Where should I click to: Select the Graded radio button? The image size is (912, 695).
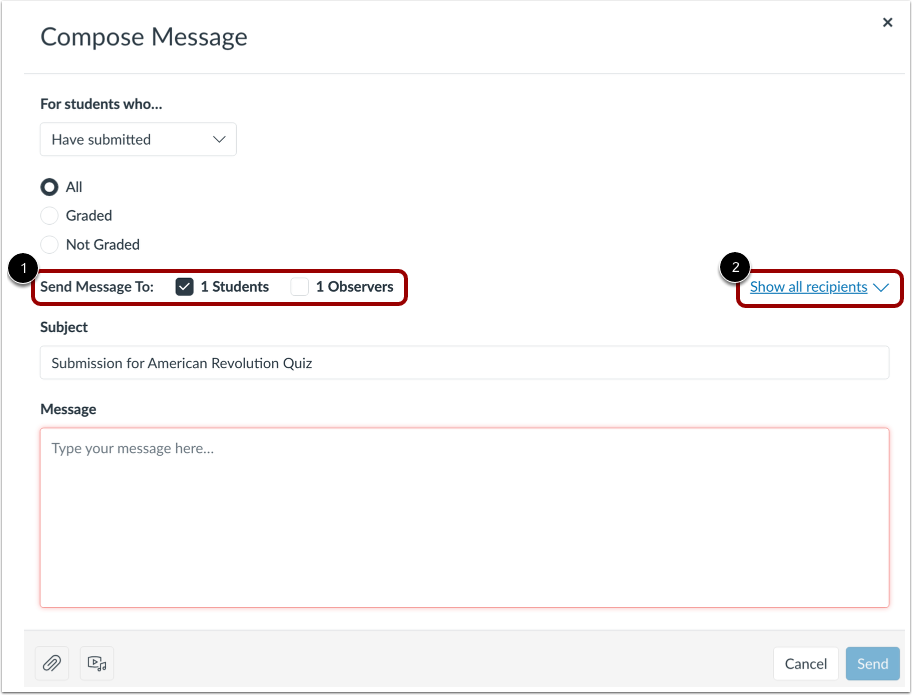[49, 215]
